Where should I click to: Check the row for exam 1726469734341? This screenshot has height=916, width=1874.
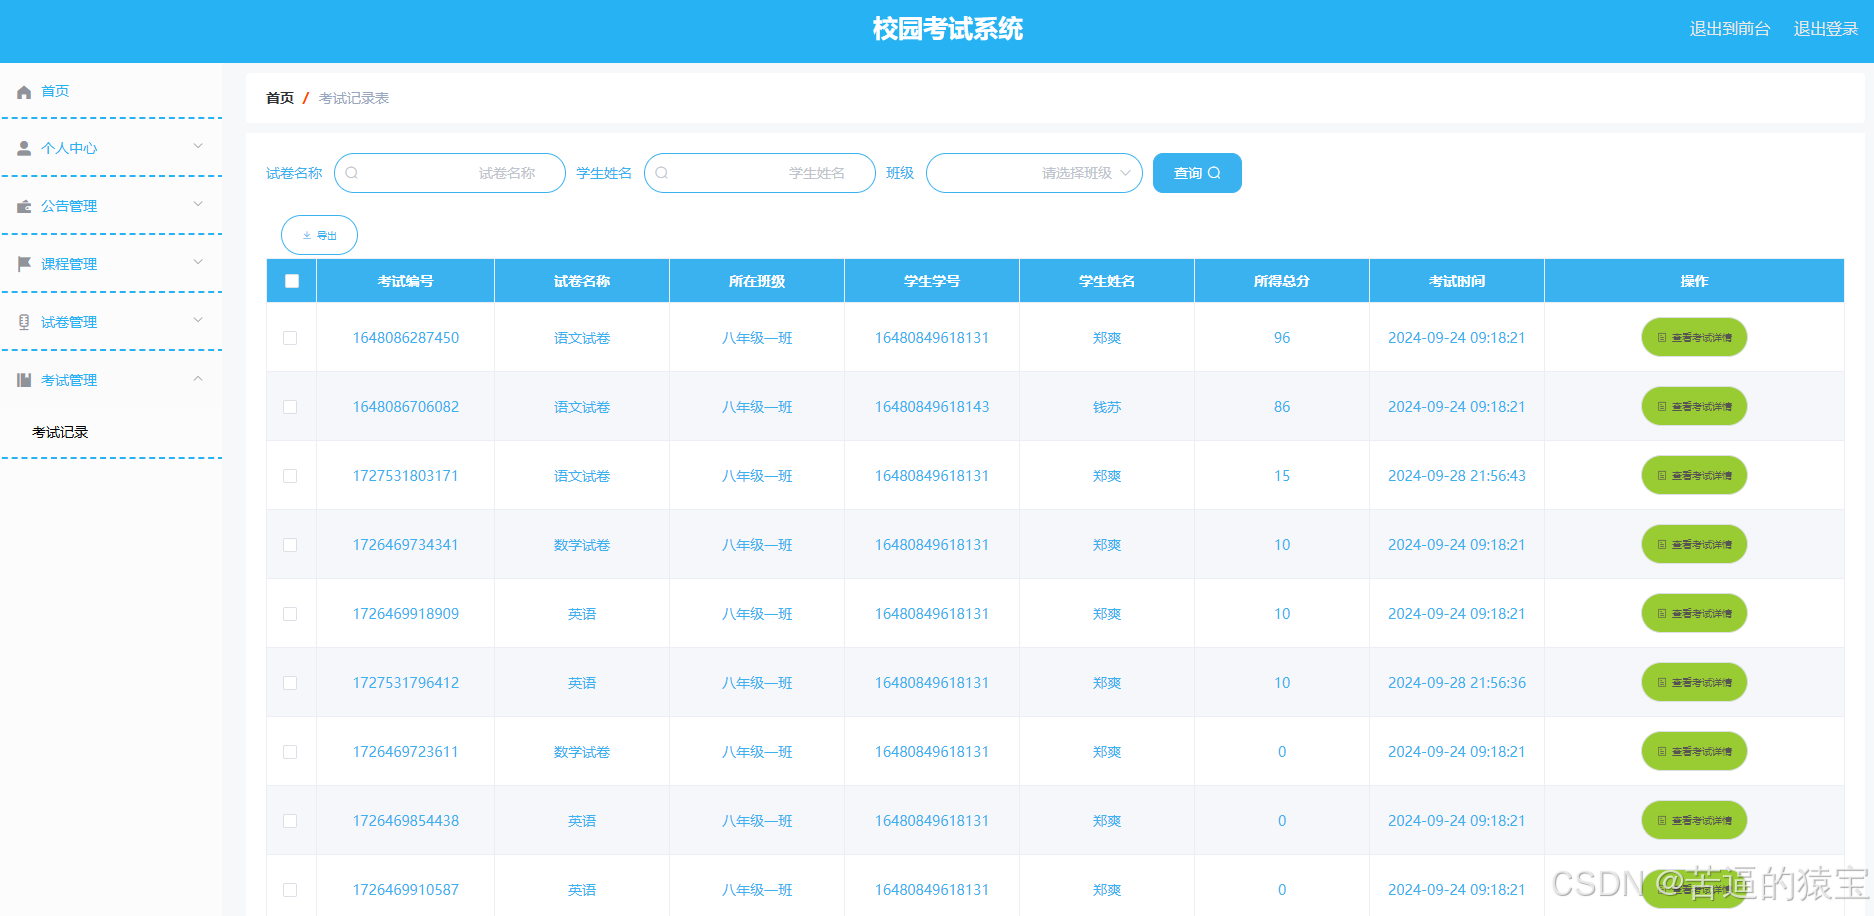click(x=290, y=545)
